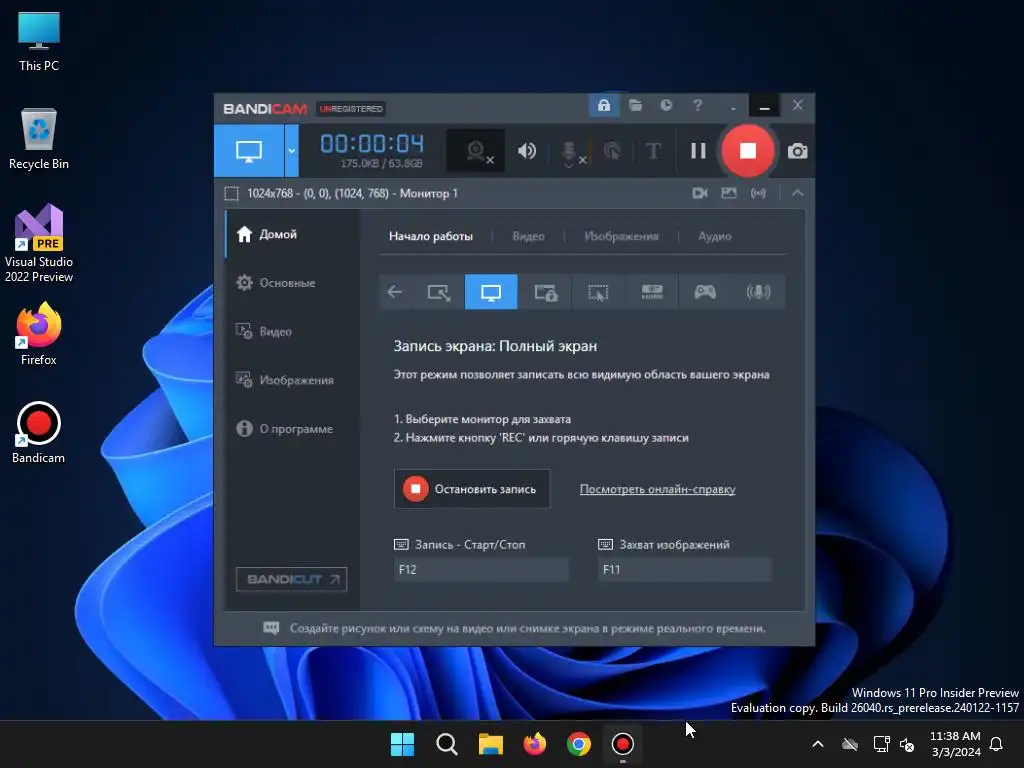Open Bandicam desktop shortcut
This screenshot has height=768, width=1024.
pyautogui.click(x=39, y=432)
